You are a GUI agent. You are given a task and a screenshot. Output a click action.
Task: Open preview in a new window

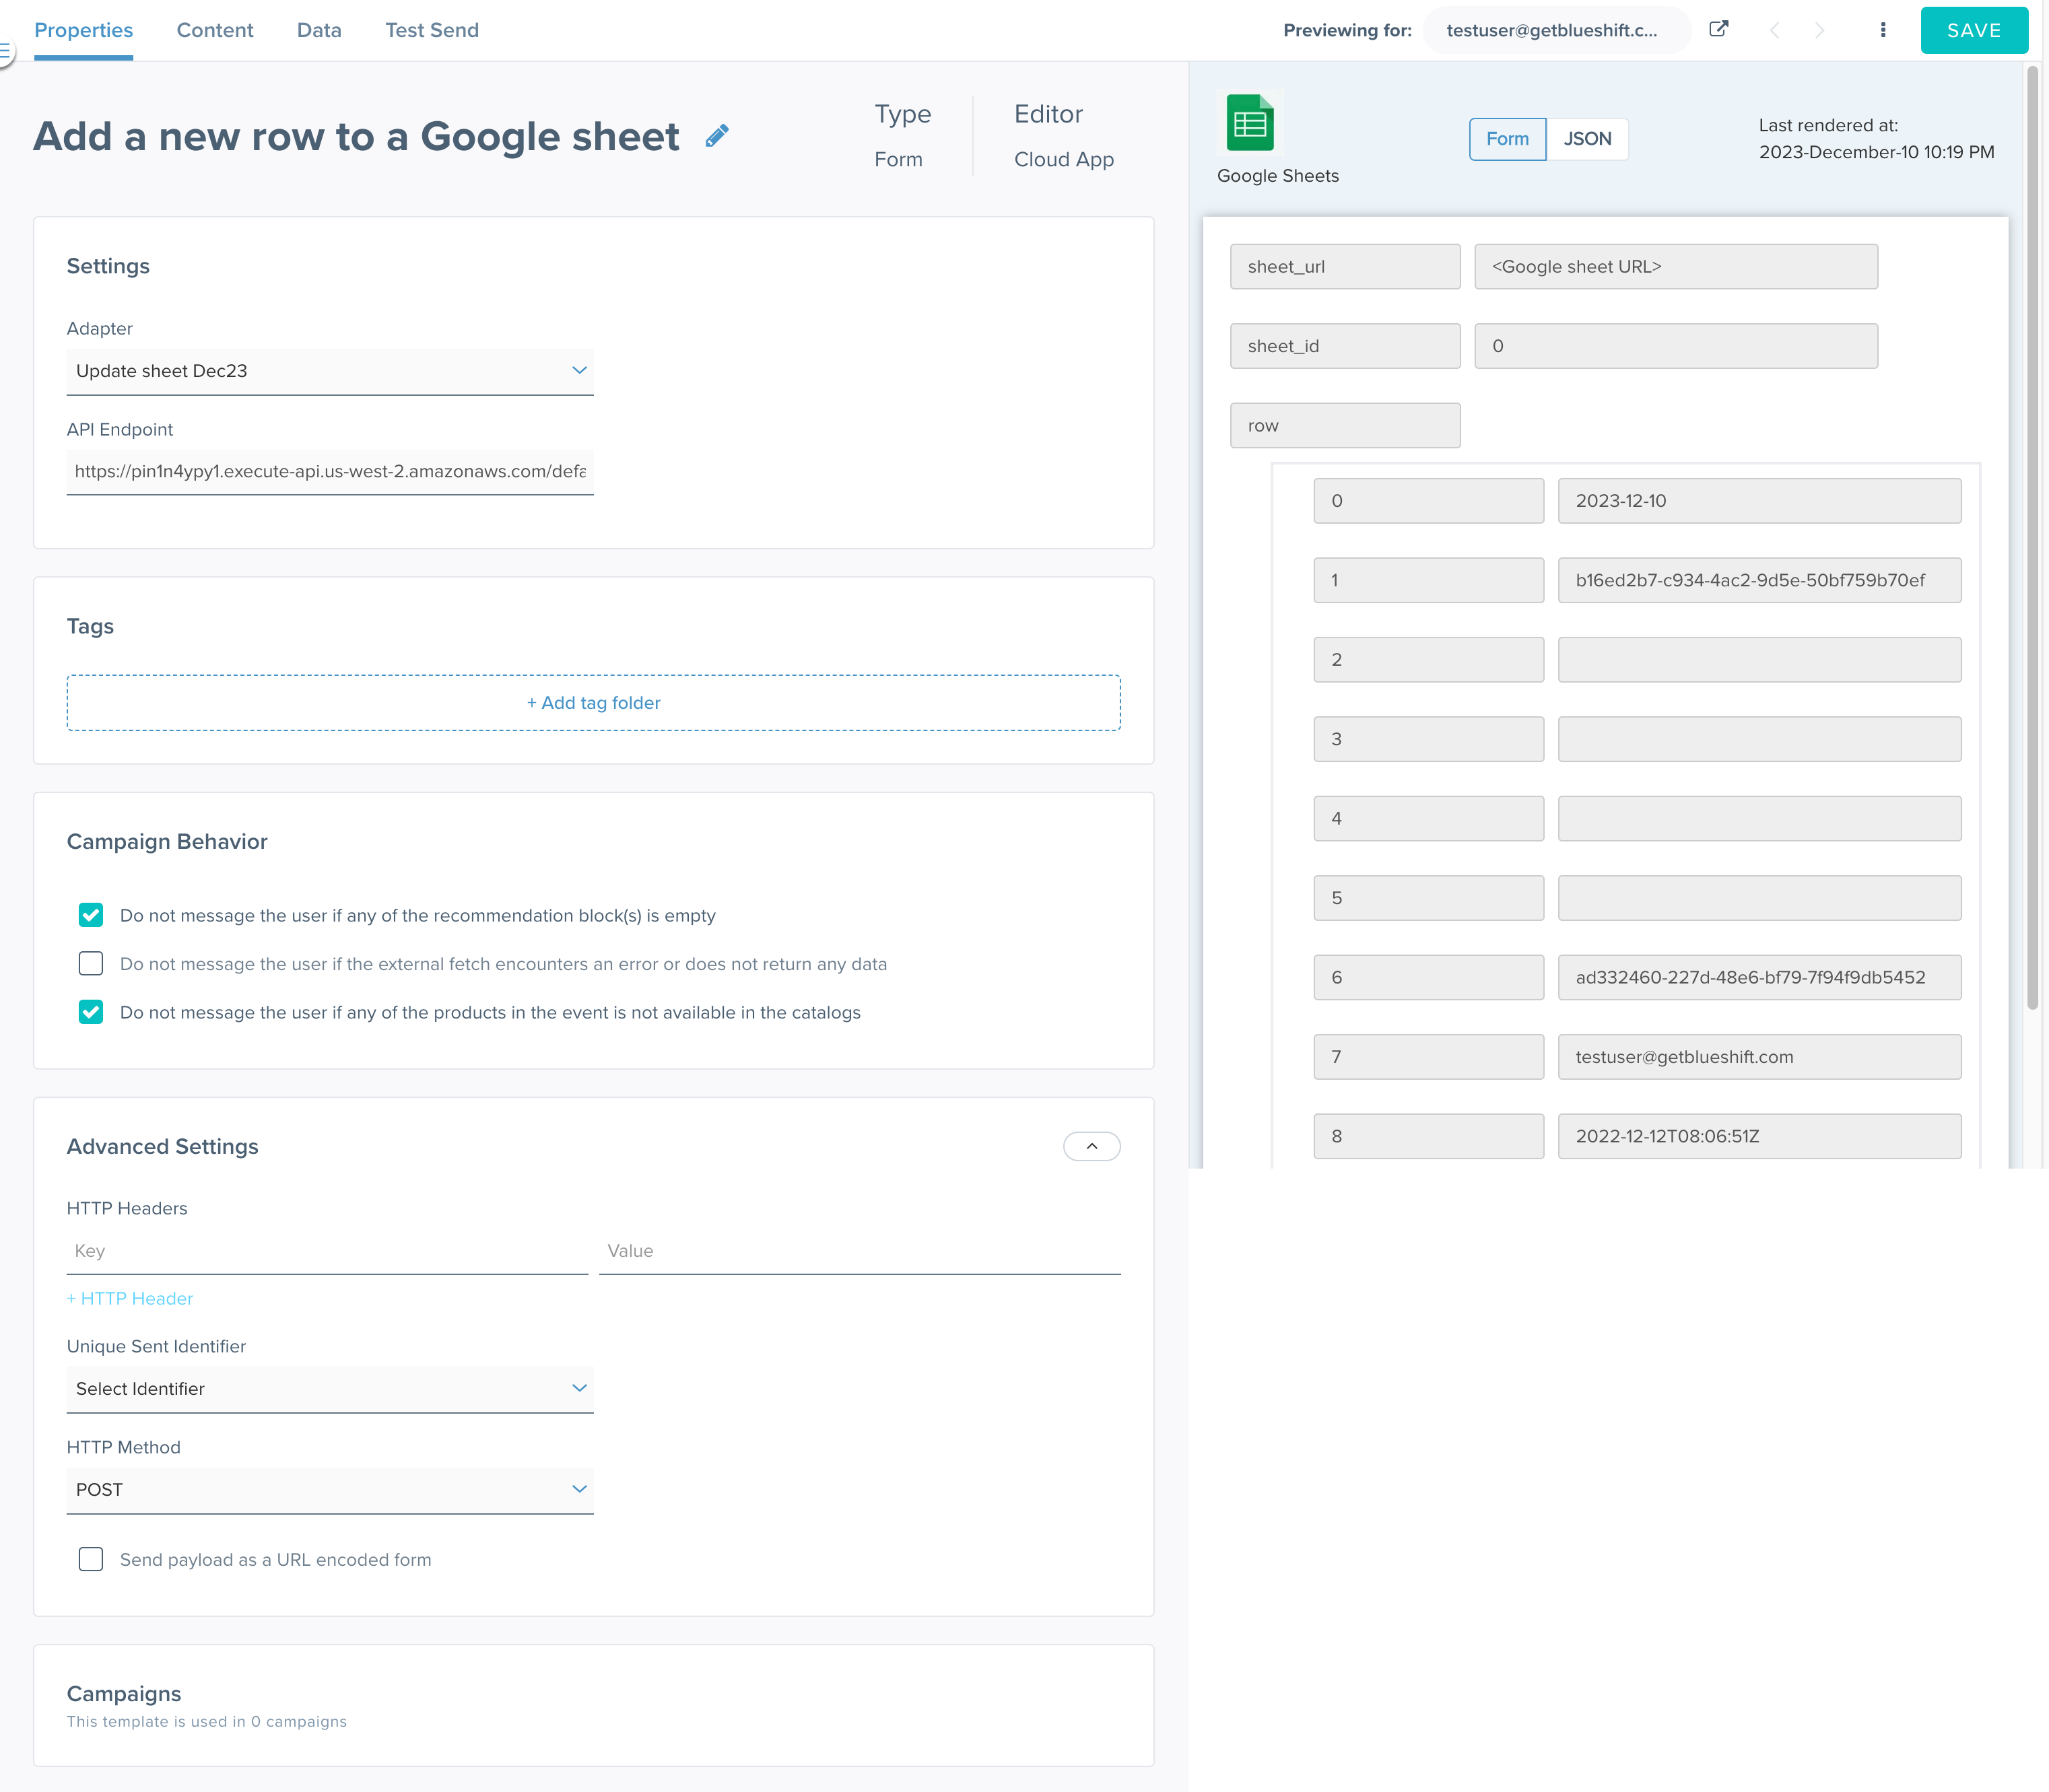tap(1719, 30)
